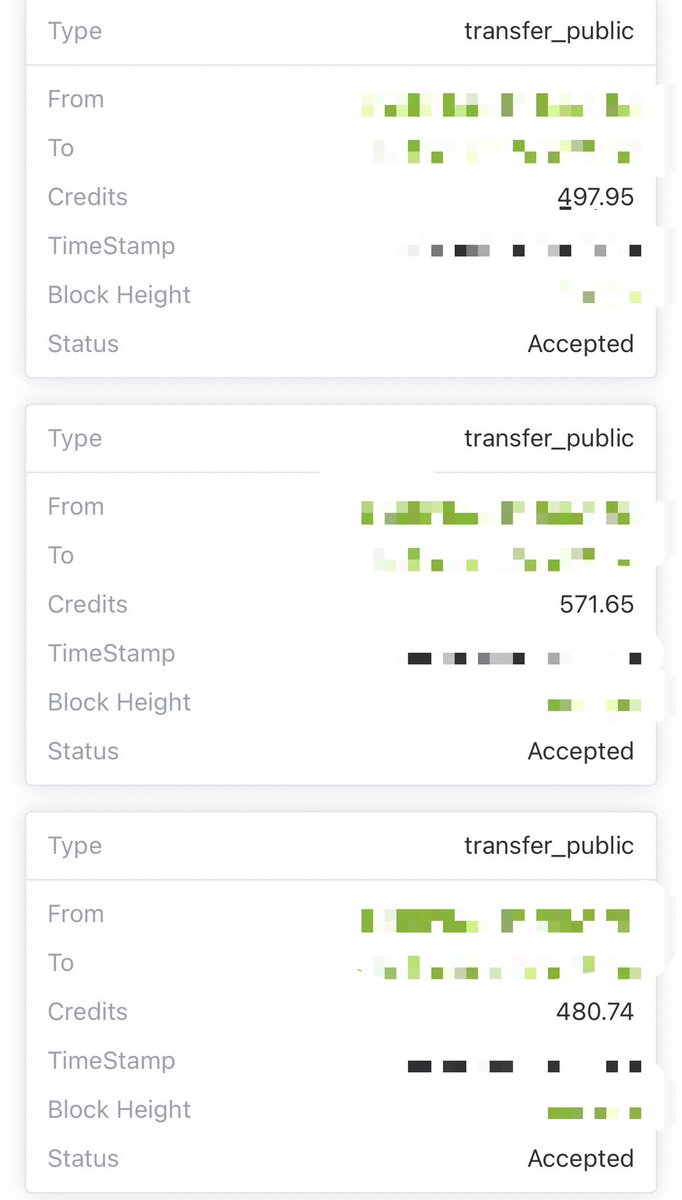Click transfer_public type in the first card

(x=549, y=31)
